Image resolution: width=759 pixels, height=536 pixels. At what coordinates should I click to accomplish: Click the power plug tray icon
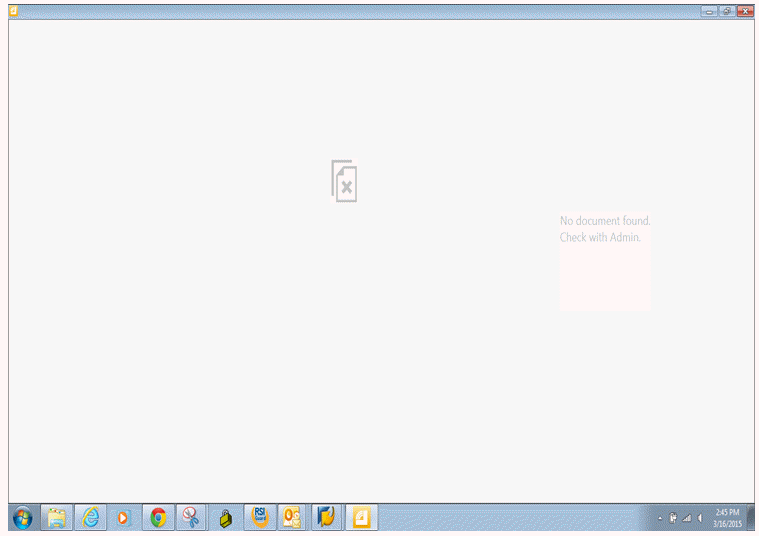(x=673, y=518)
